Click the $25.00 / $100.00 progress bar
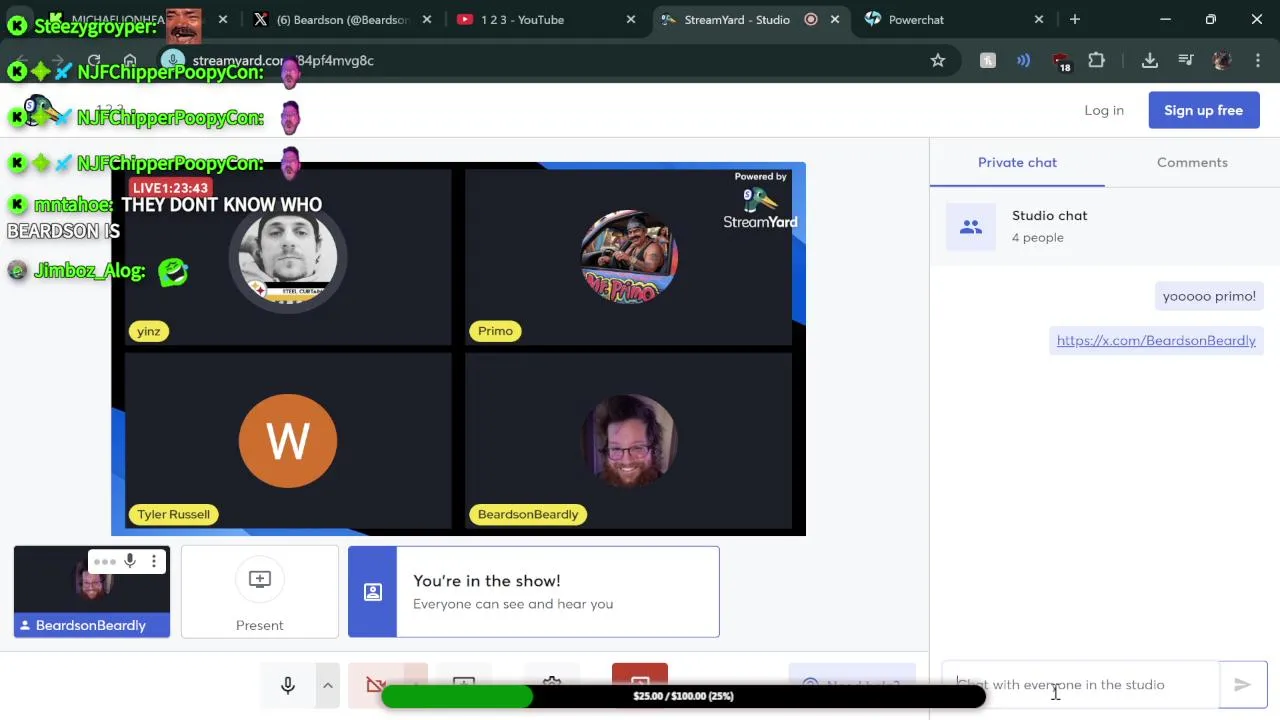1280x720 pixels. [x=683, y=696]
